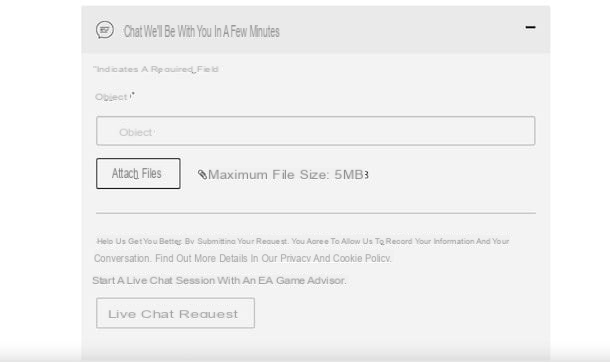610x362 pixels.
Task: Click the Indicates A Required Field note
Action: coord(156,69)
